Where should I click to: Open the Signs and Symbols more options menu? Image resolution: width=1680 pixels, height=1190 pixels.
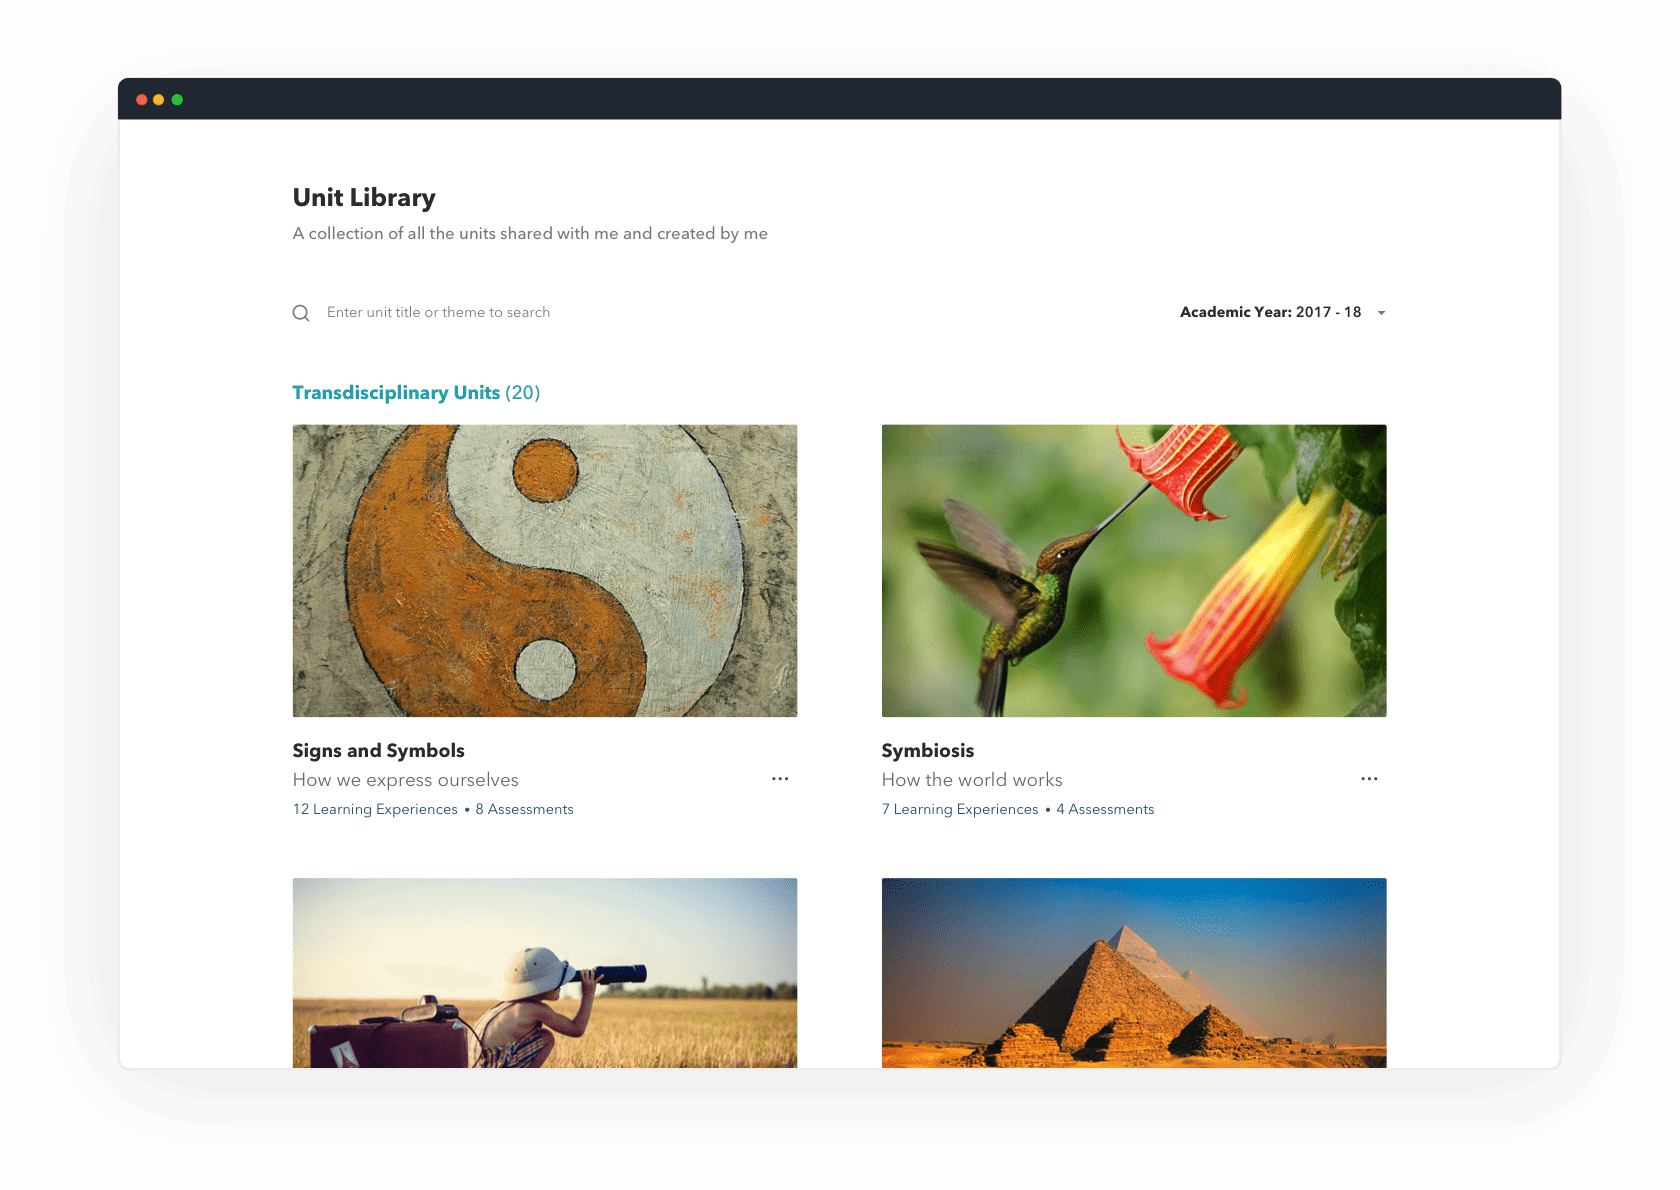click(x=780, y=779)
